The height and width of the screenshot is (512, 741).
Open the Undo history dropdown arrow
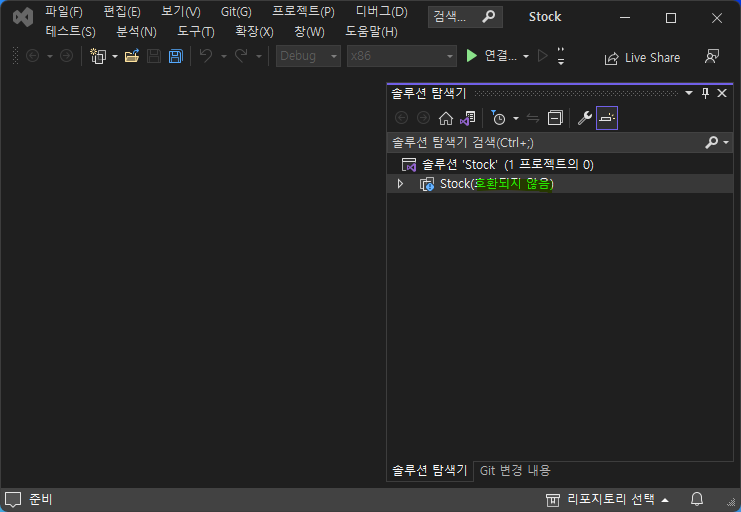click(x=224, y=57)
